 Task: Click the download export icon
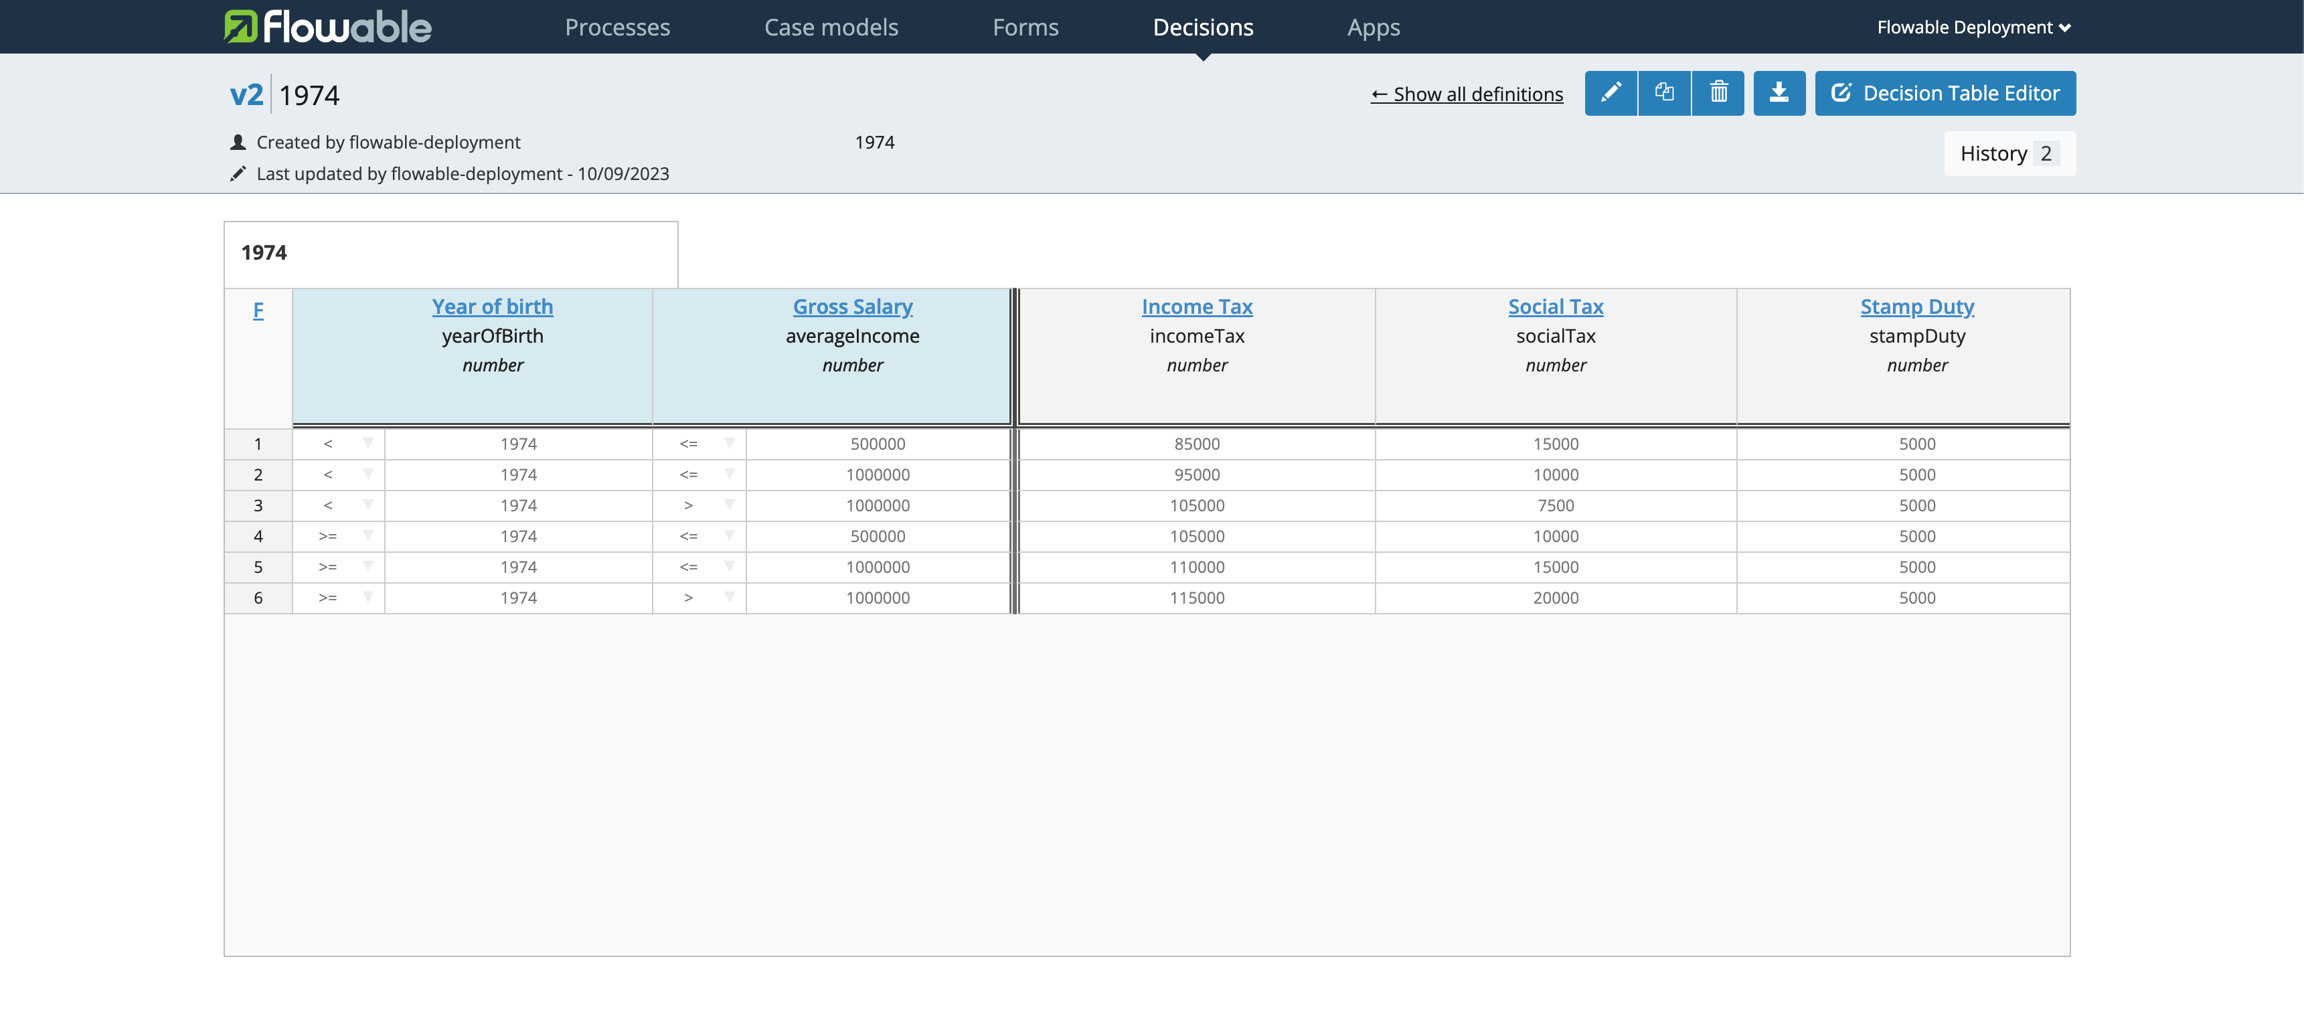tap(1778, 93)
